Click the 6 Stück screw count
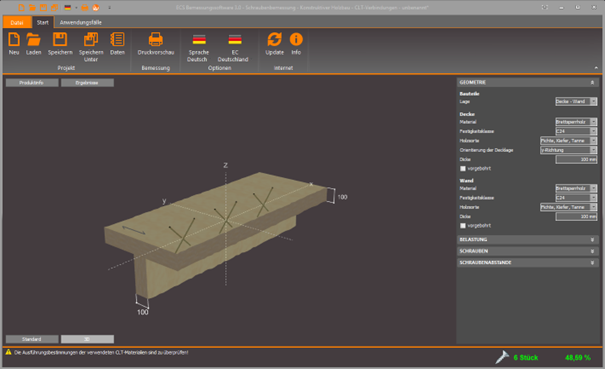Image resolution: width=605 pixels, height=369 pixels. (526, 357)
